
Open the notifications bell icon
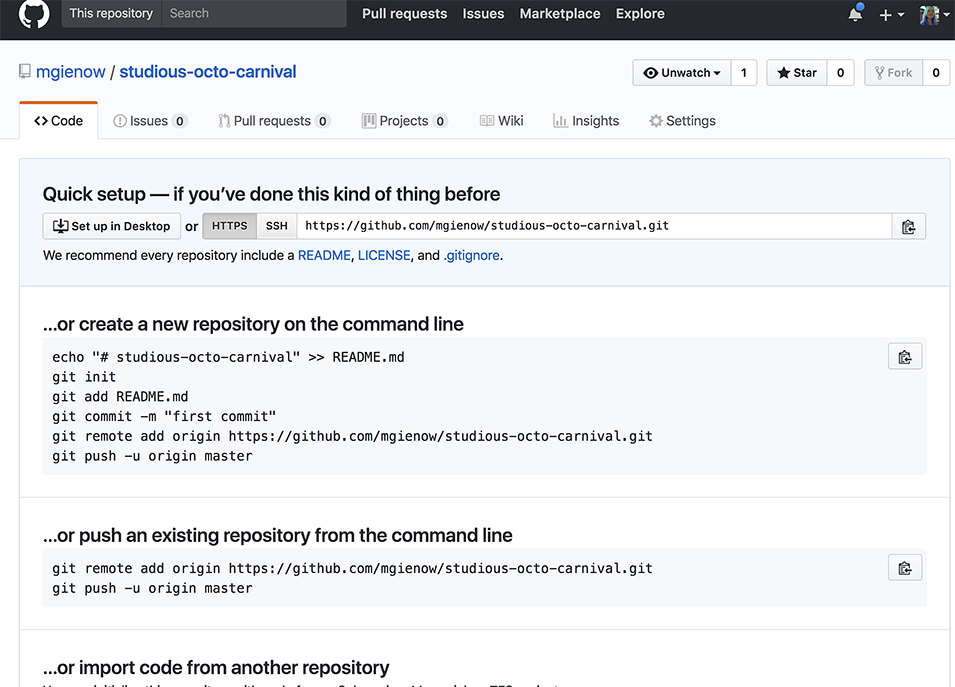point(856,13)
